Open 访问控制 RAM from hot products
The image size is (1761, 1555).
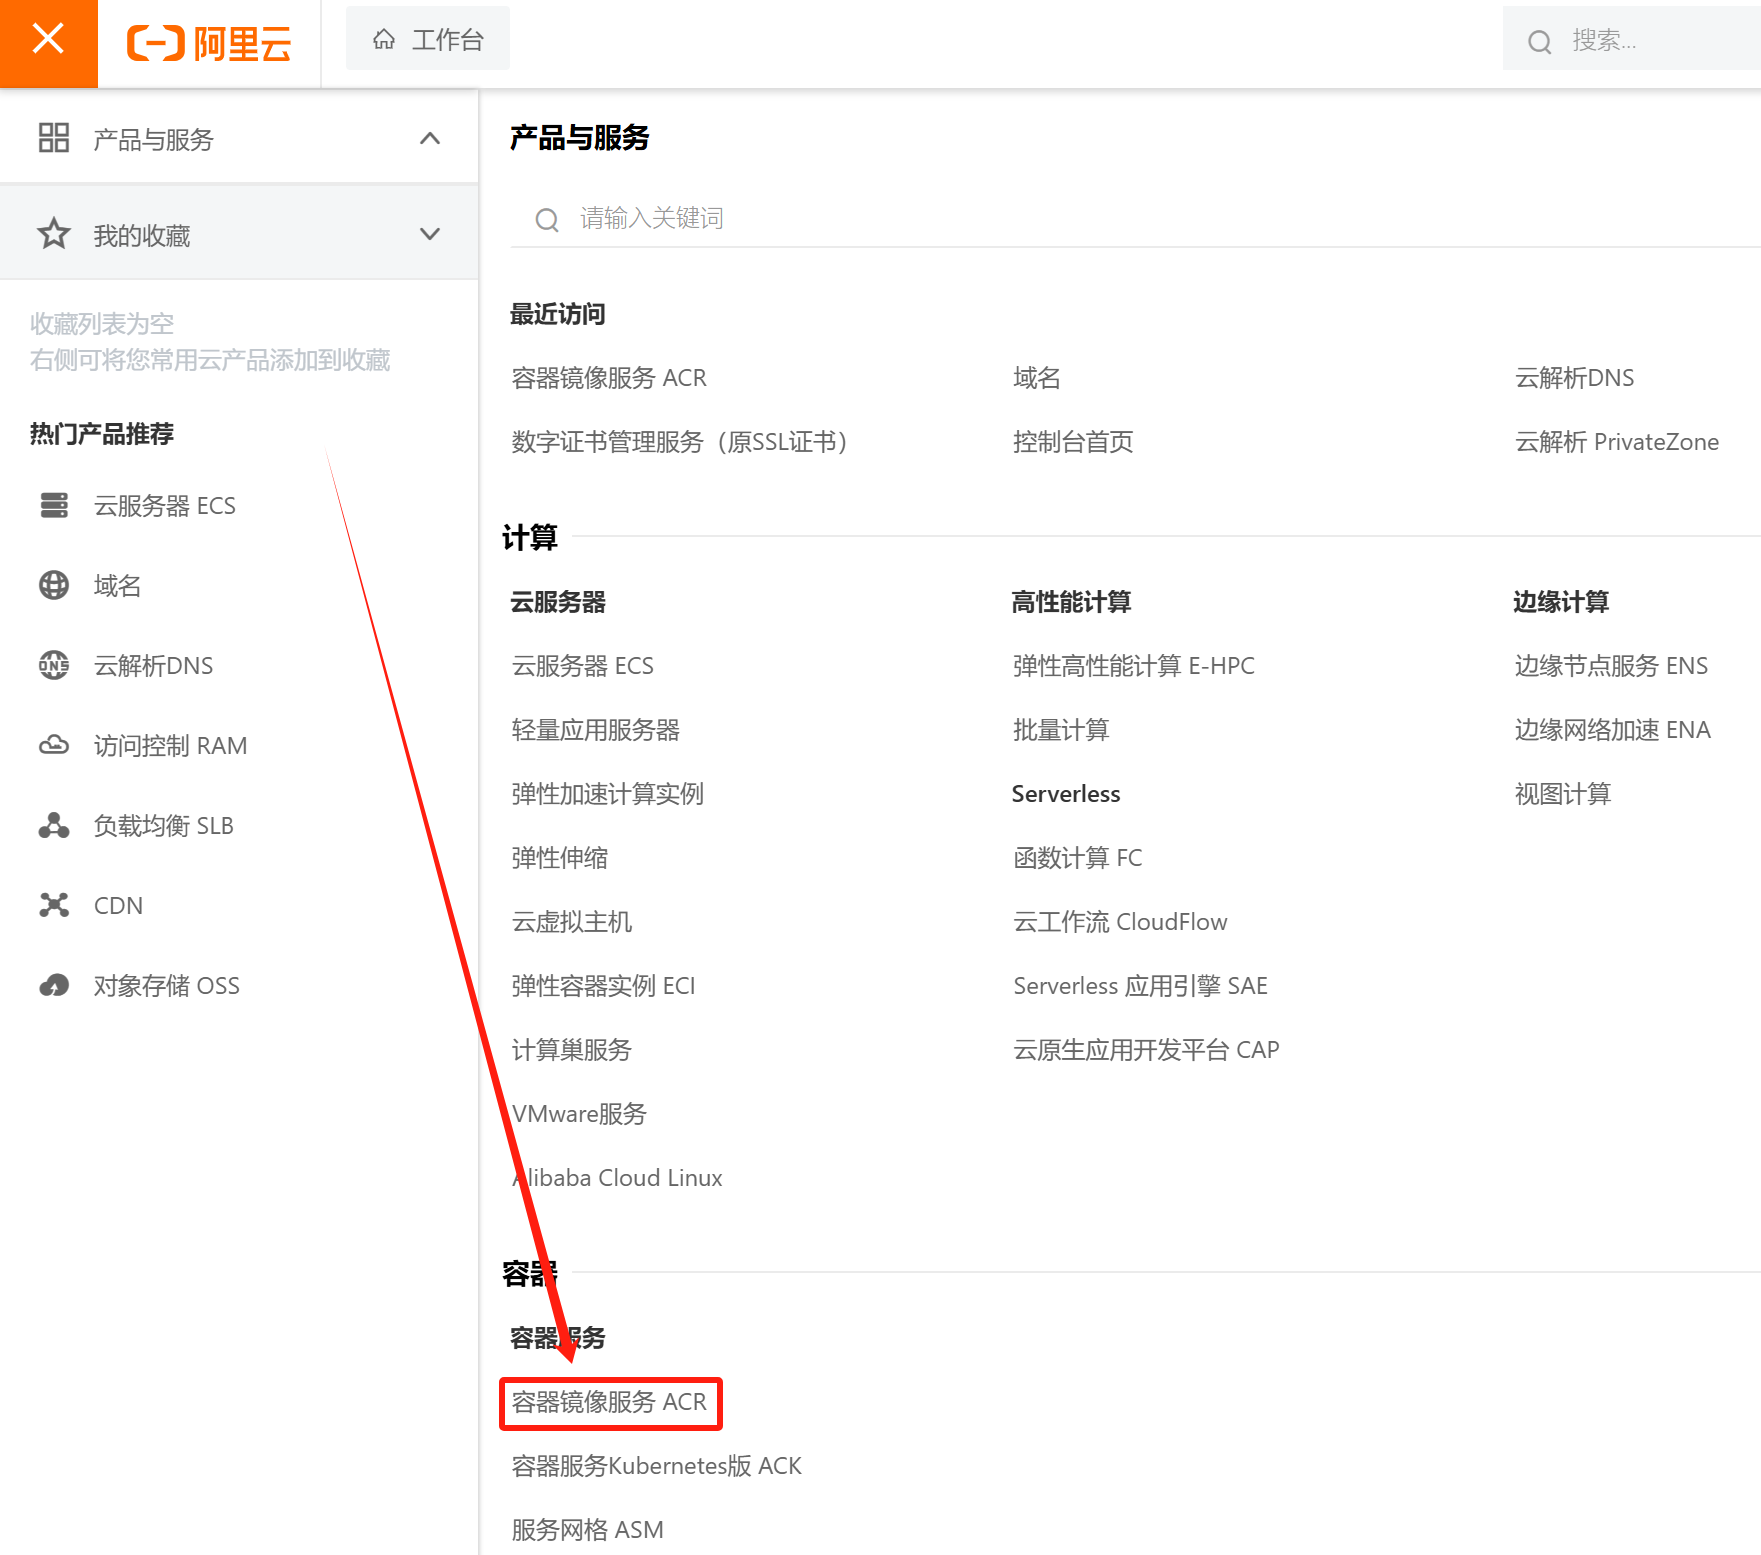pyautogui.click(x=171, y=746)
